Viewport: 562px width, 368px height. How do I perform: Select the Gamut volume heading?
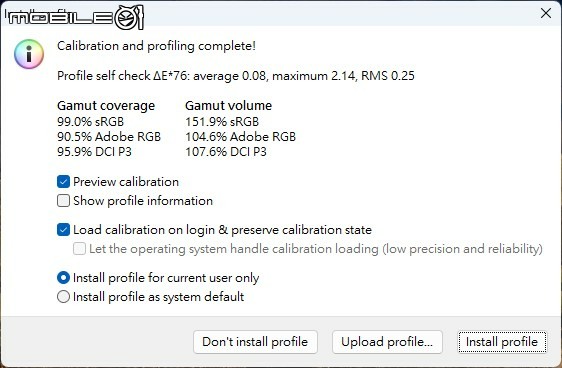229,106
